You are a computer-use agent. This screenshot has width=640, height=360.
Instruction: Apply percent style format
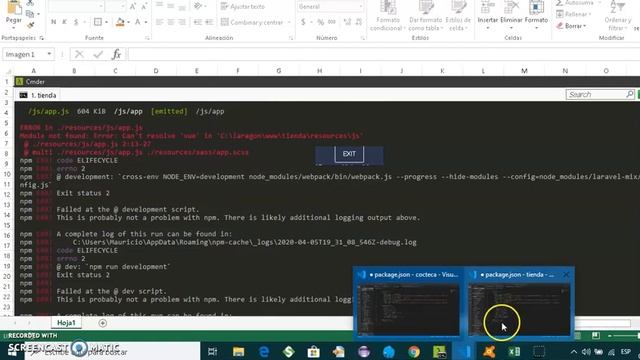pyautogui.click(x=321, y=22)
